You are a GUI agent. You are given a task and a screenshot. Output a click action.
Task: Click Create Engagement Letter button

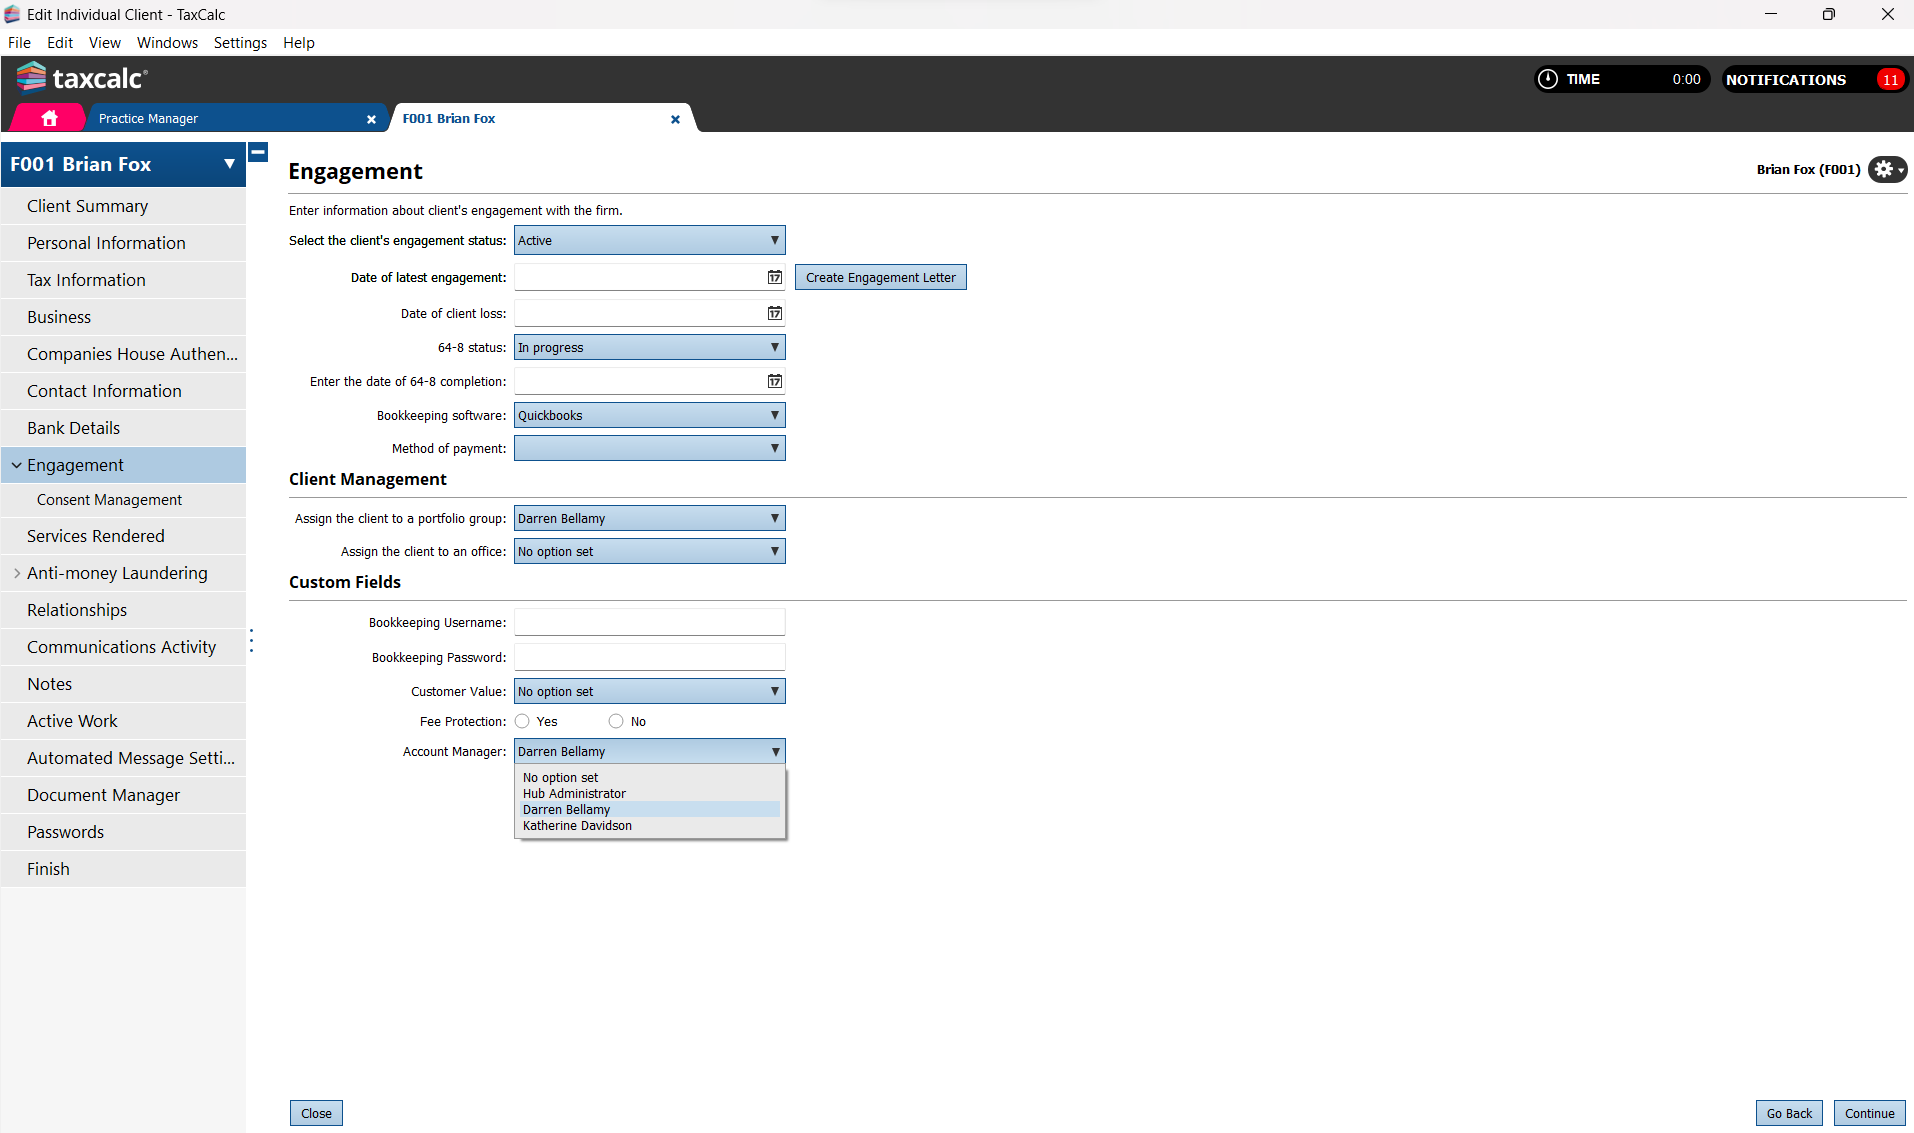pos(880,277)
